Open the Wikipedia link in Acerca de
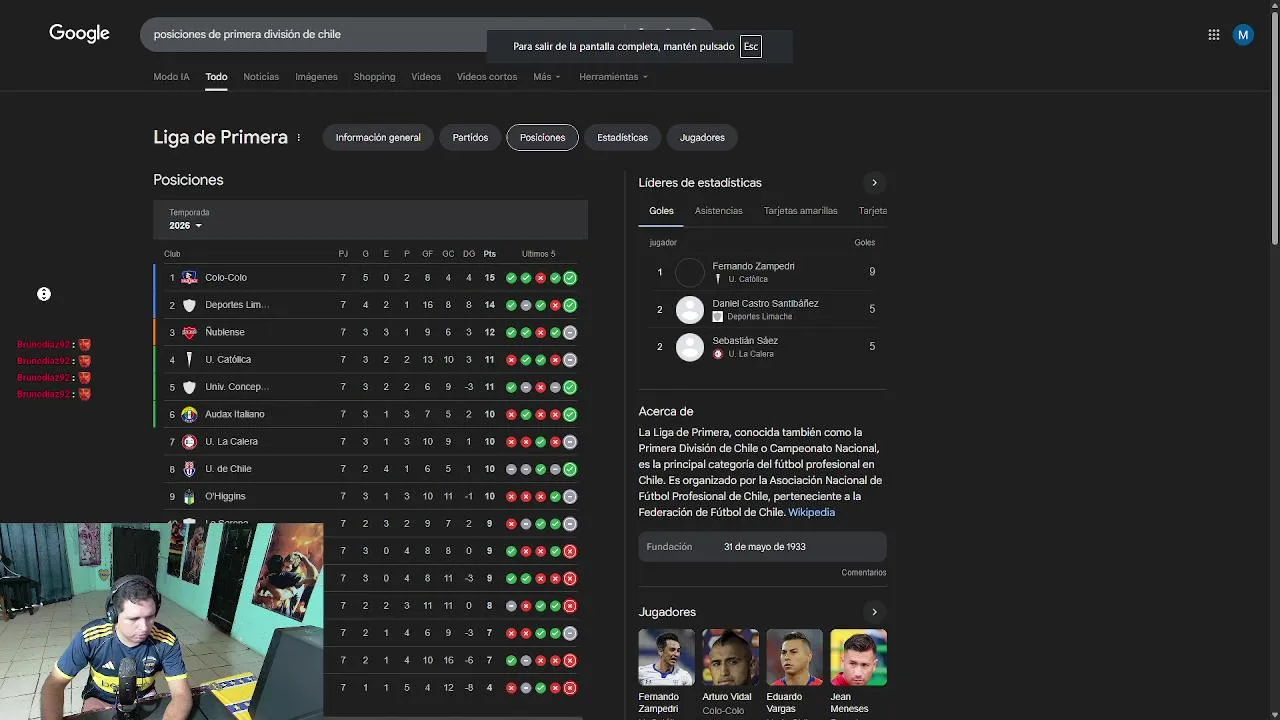 (811, 513)
